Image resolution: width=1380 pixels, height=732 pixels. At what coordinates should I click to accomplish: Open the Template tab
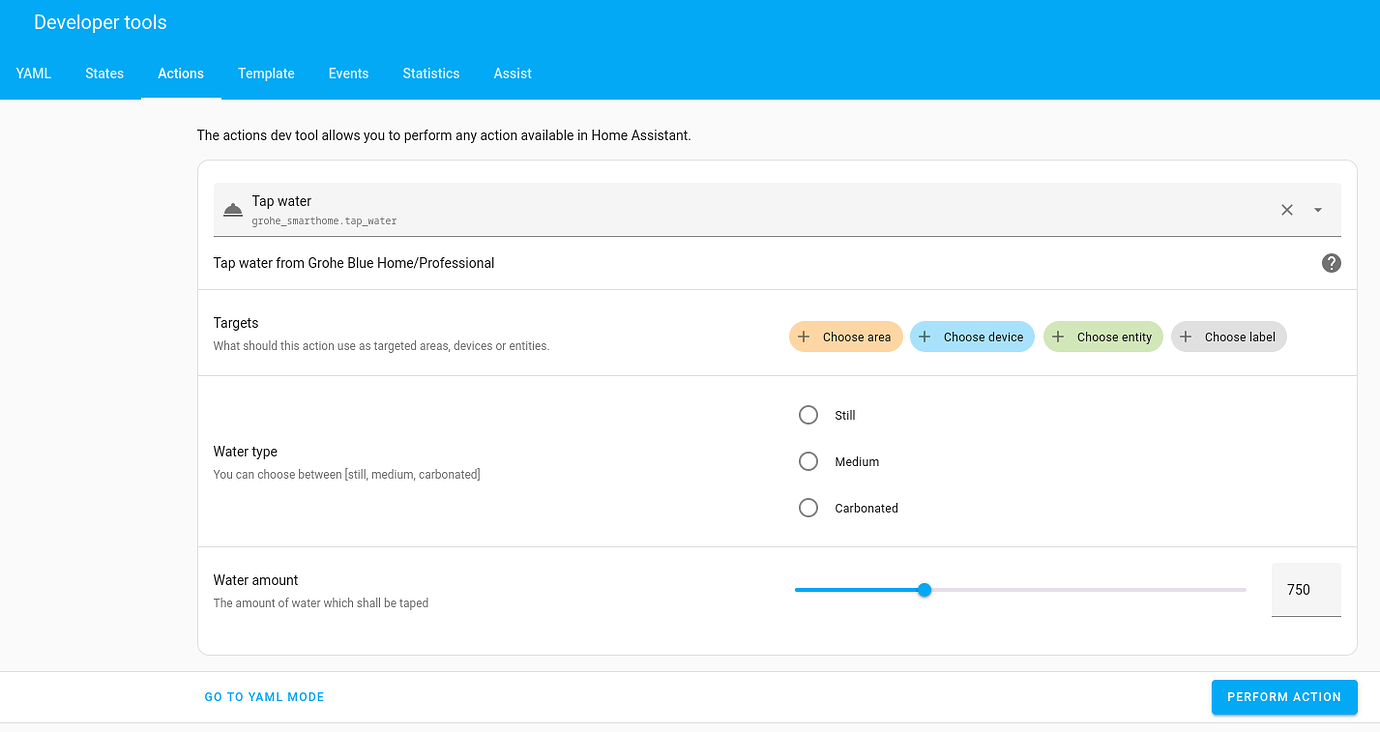coord(266,73)
